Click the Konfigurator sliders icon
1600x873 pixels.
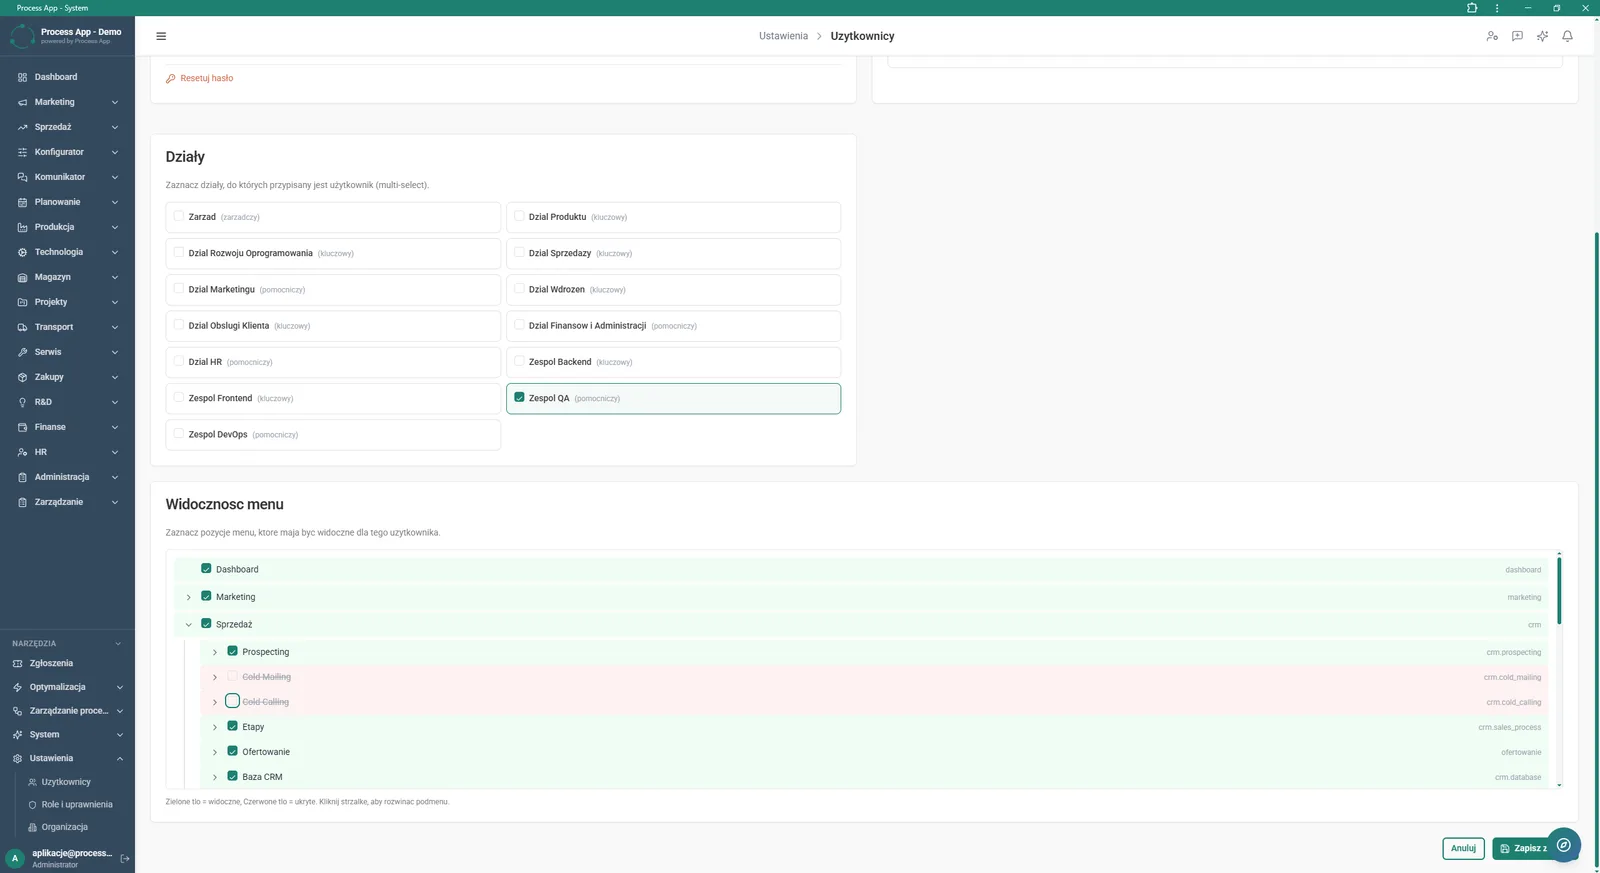(x=22, y=152)
